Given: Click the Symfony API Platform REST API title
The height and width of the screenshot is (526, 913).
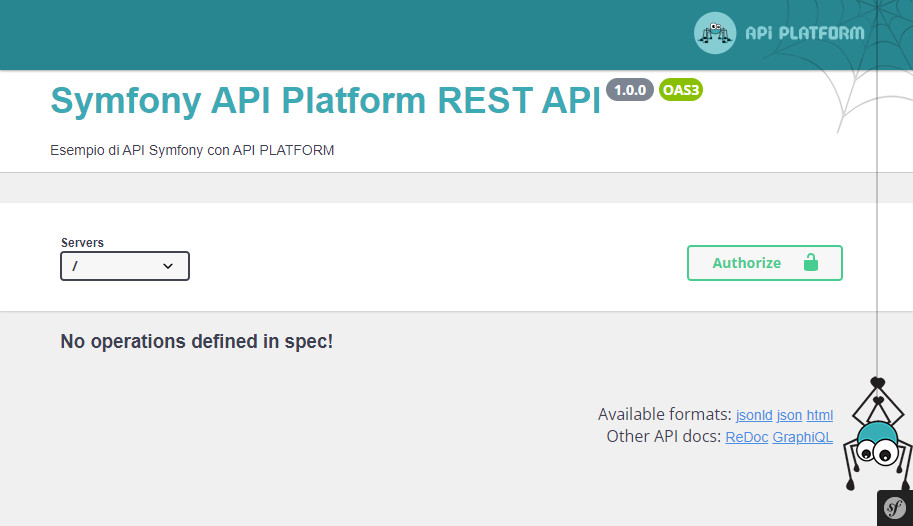Looking at the screenshot, I should [325, 100].
